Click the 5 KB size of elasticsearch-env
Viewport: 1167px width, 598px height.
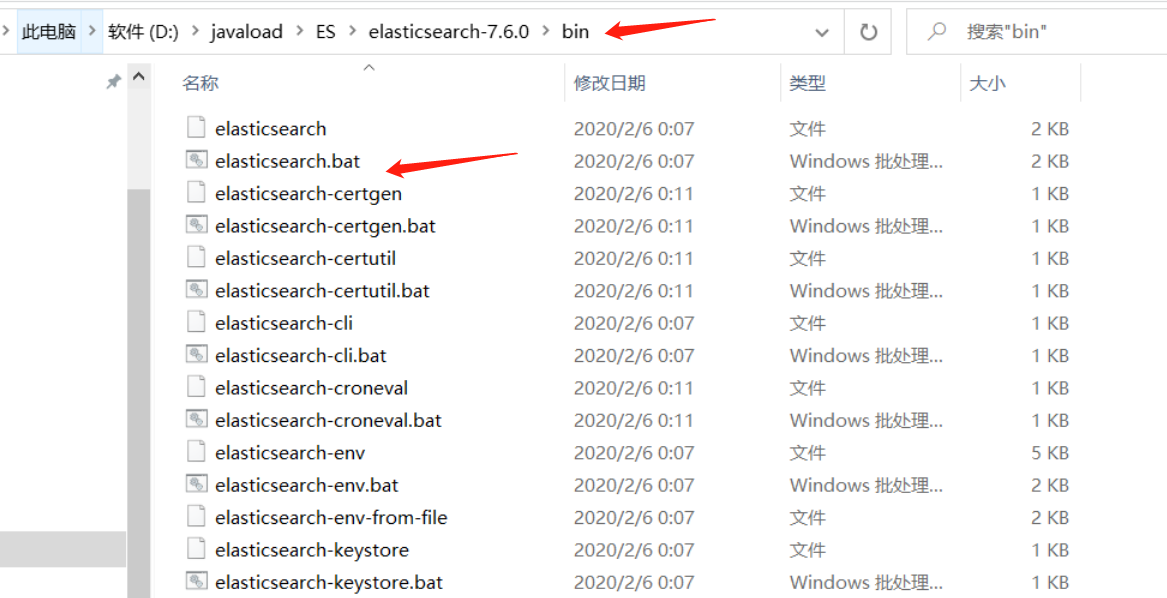point(1050,453)
